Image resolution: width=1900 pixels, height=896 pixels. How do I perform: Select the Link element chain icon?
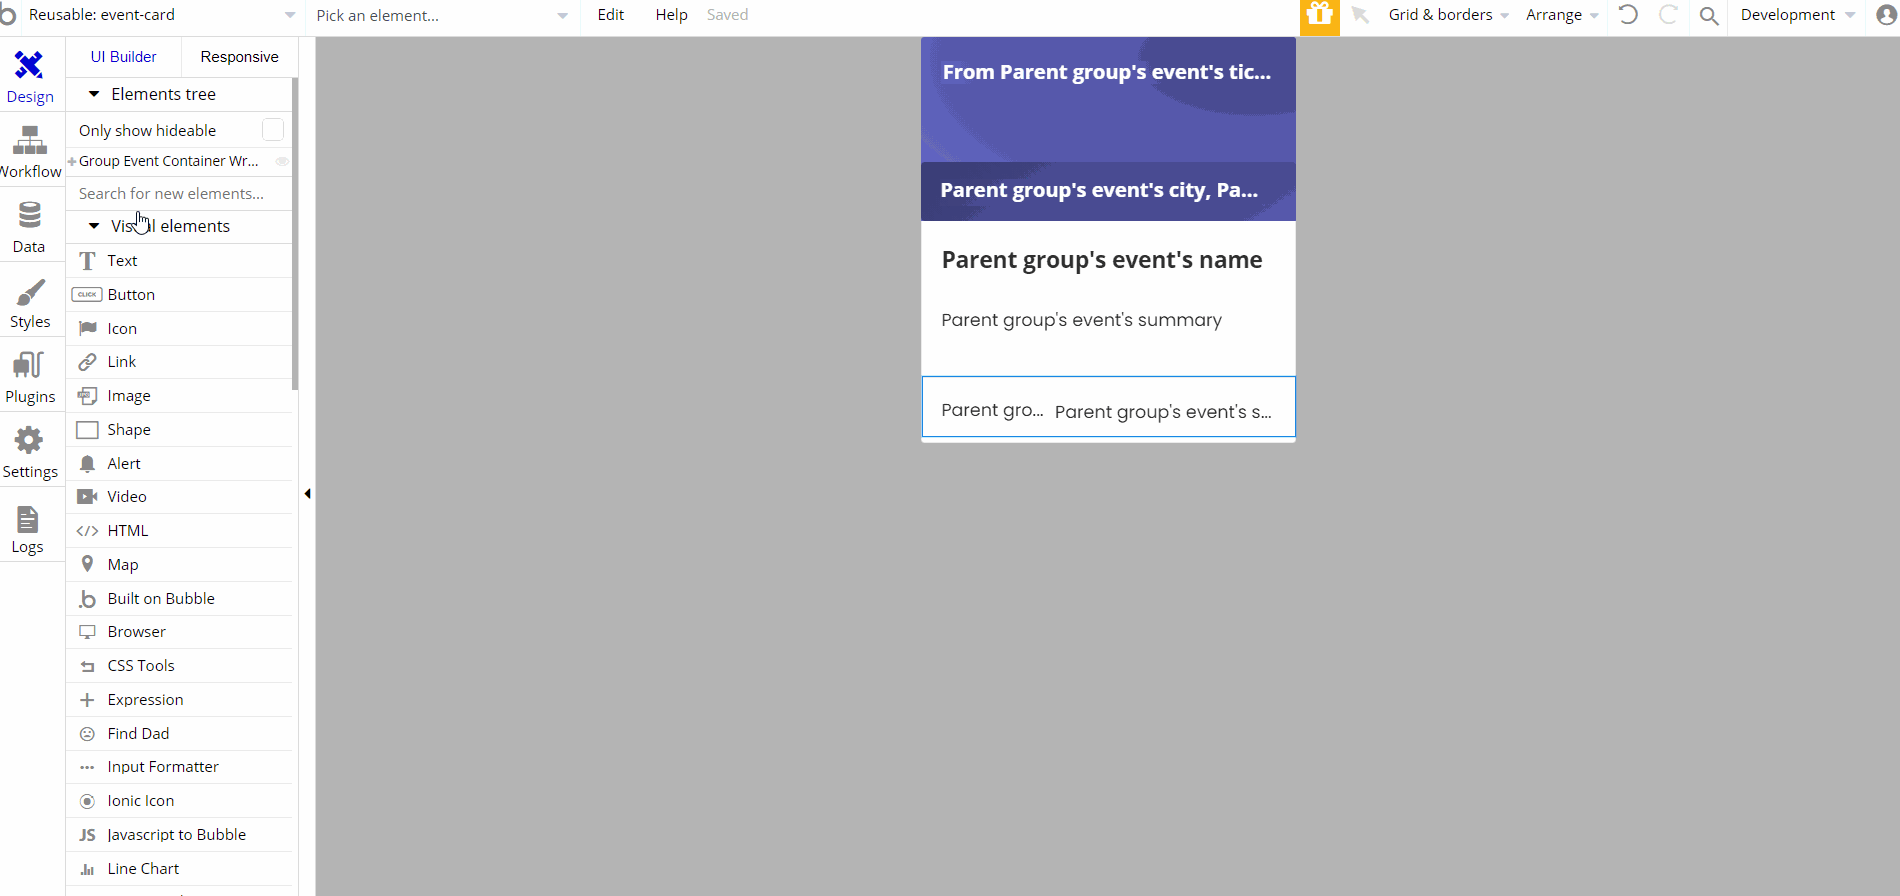click(x=88, y=362)
